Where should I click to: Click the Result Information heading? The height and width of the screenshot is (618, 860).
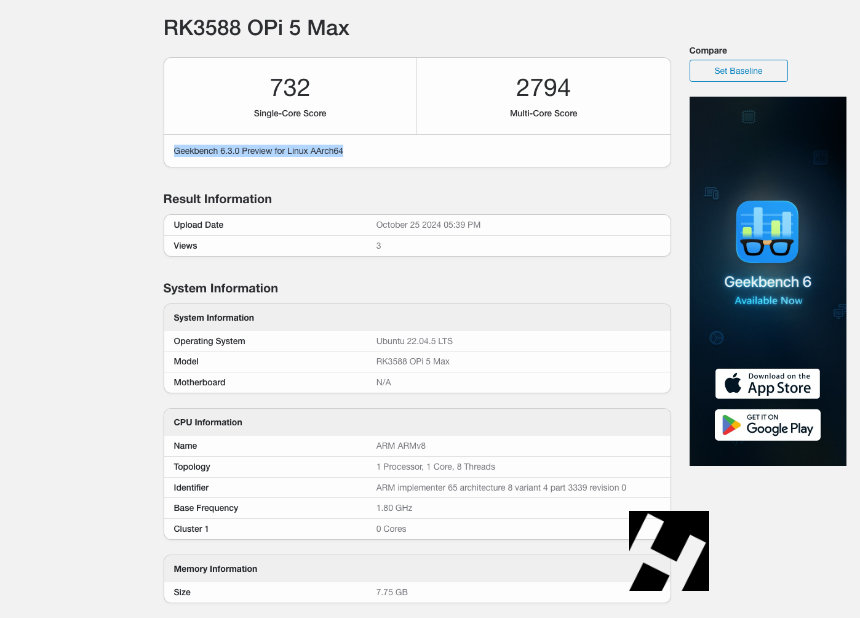217,199
